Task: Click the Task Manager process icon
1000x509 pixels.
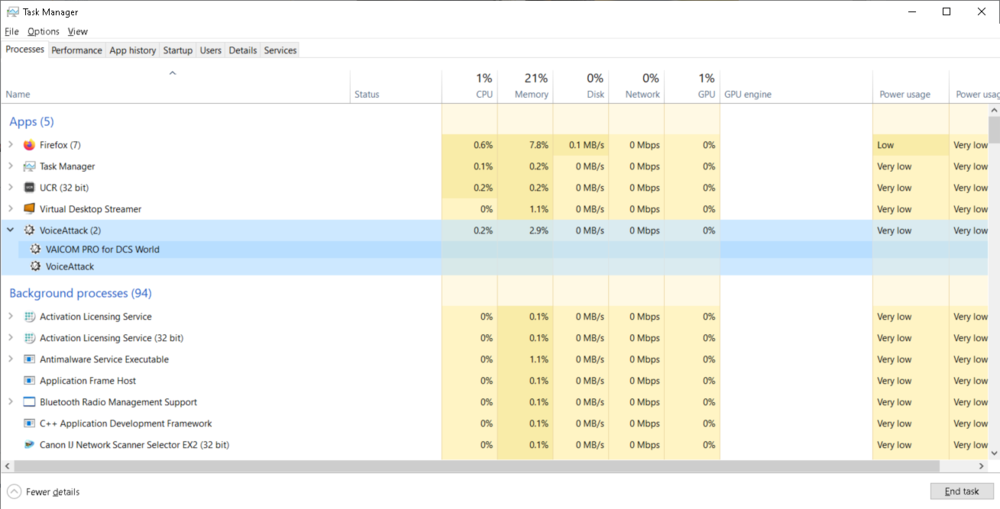Action: coord(29,166)
